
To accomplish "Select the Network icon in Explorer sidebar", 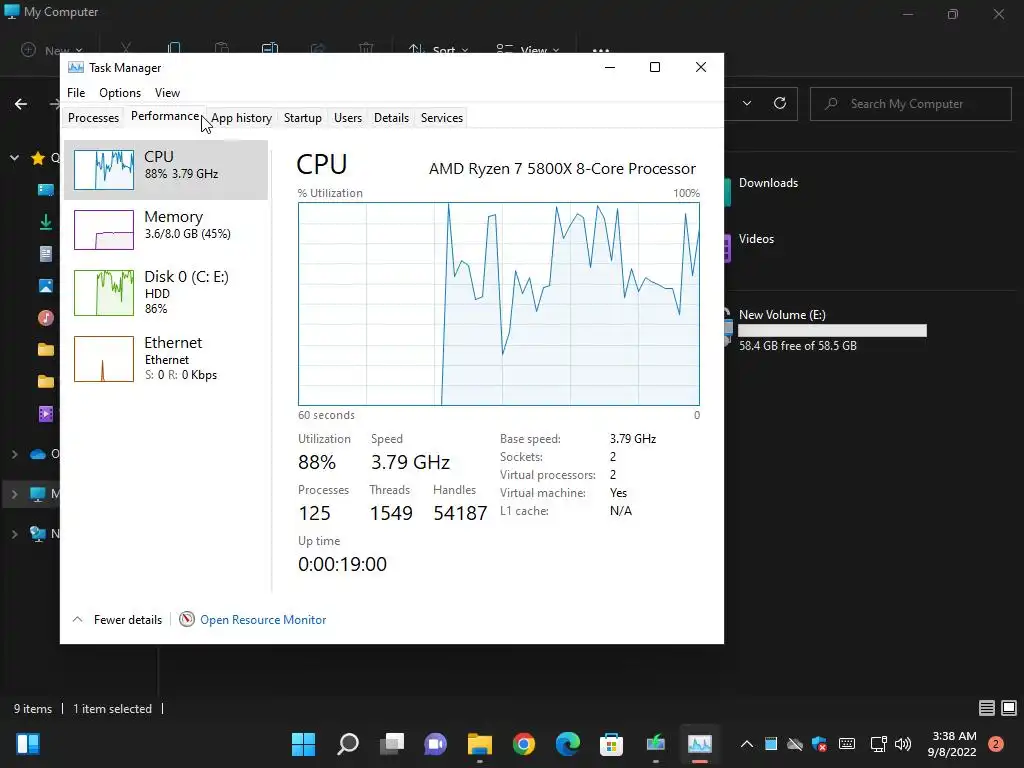I will click(x=38, y=534).
